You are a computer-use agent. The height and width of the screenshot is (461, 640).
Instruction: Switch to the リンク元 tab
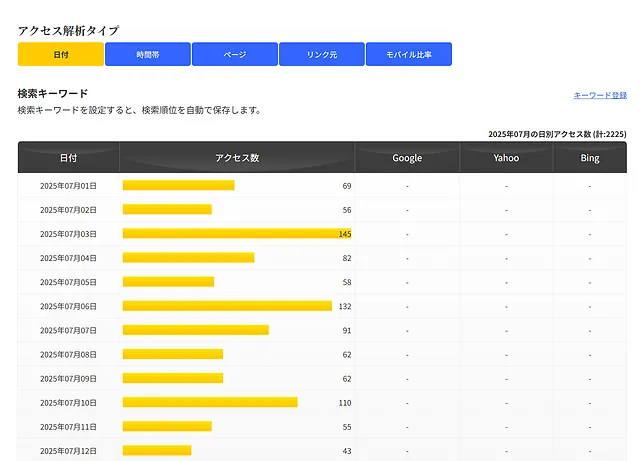[x=321, y=54]
